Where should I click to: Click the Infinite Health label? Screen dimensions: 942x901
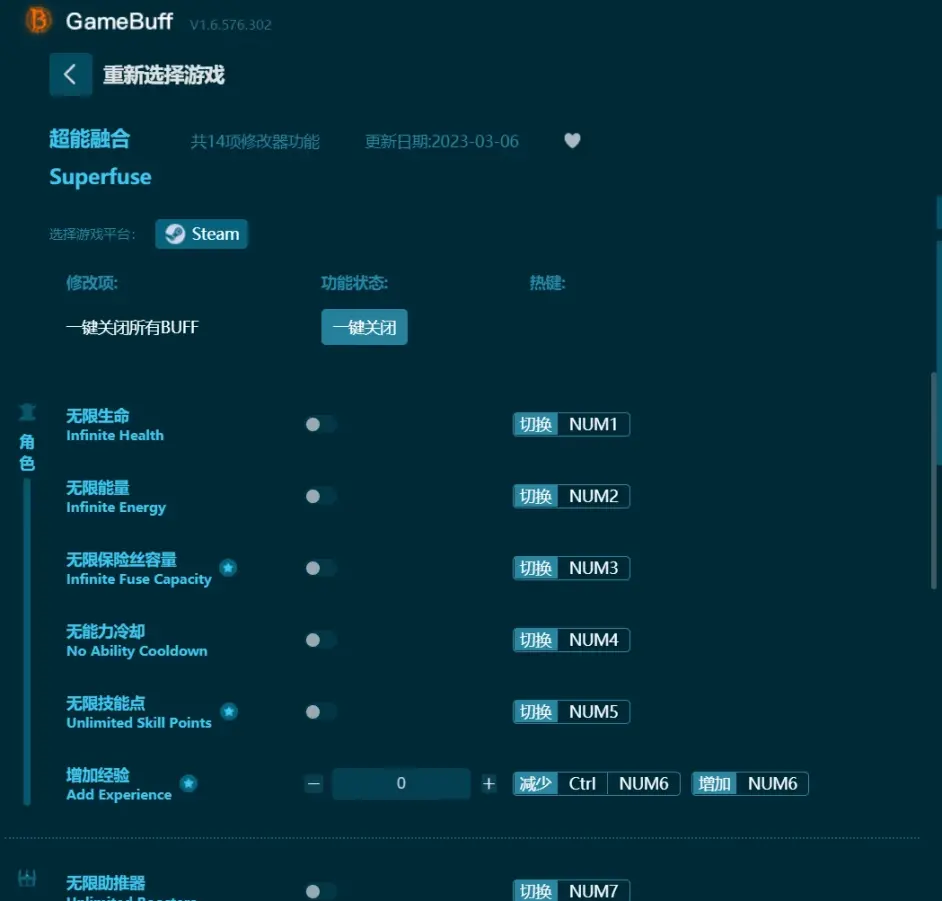pos(115,435)
